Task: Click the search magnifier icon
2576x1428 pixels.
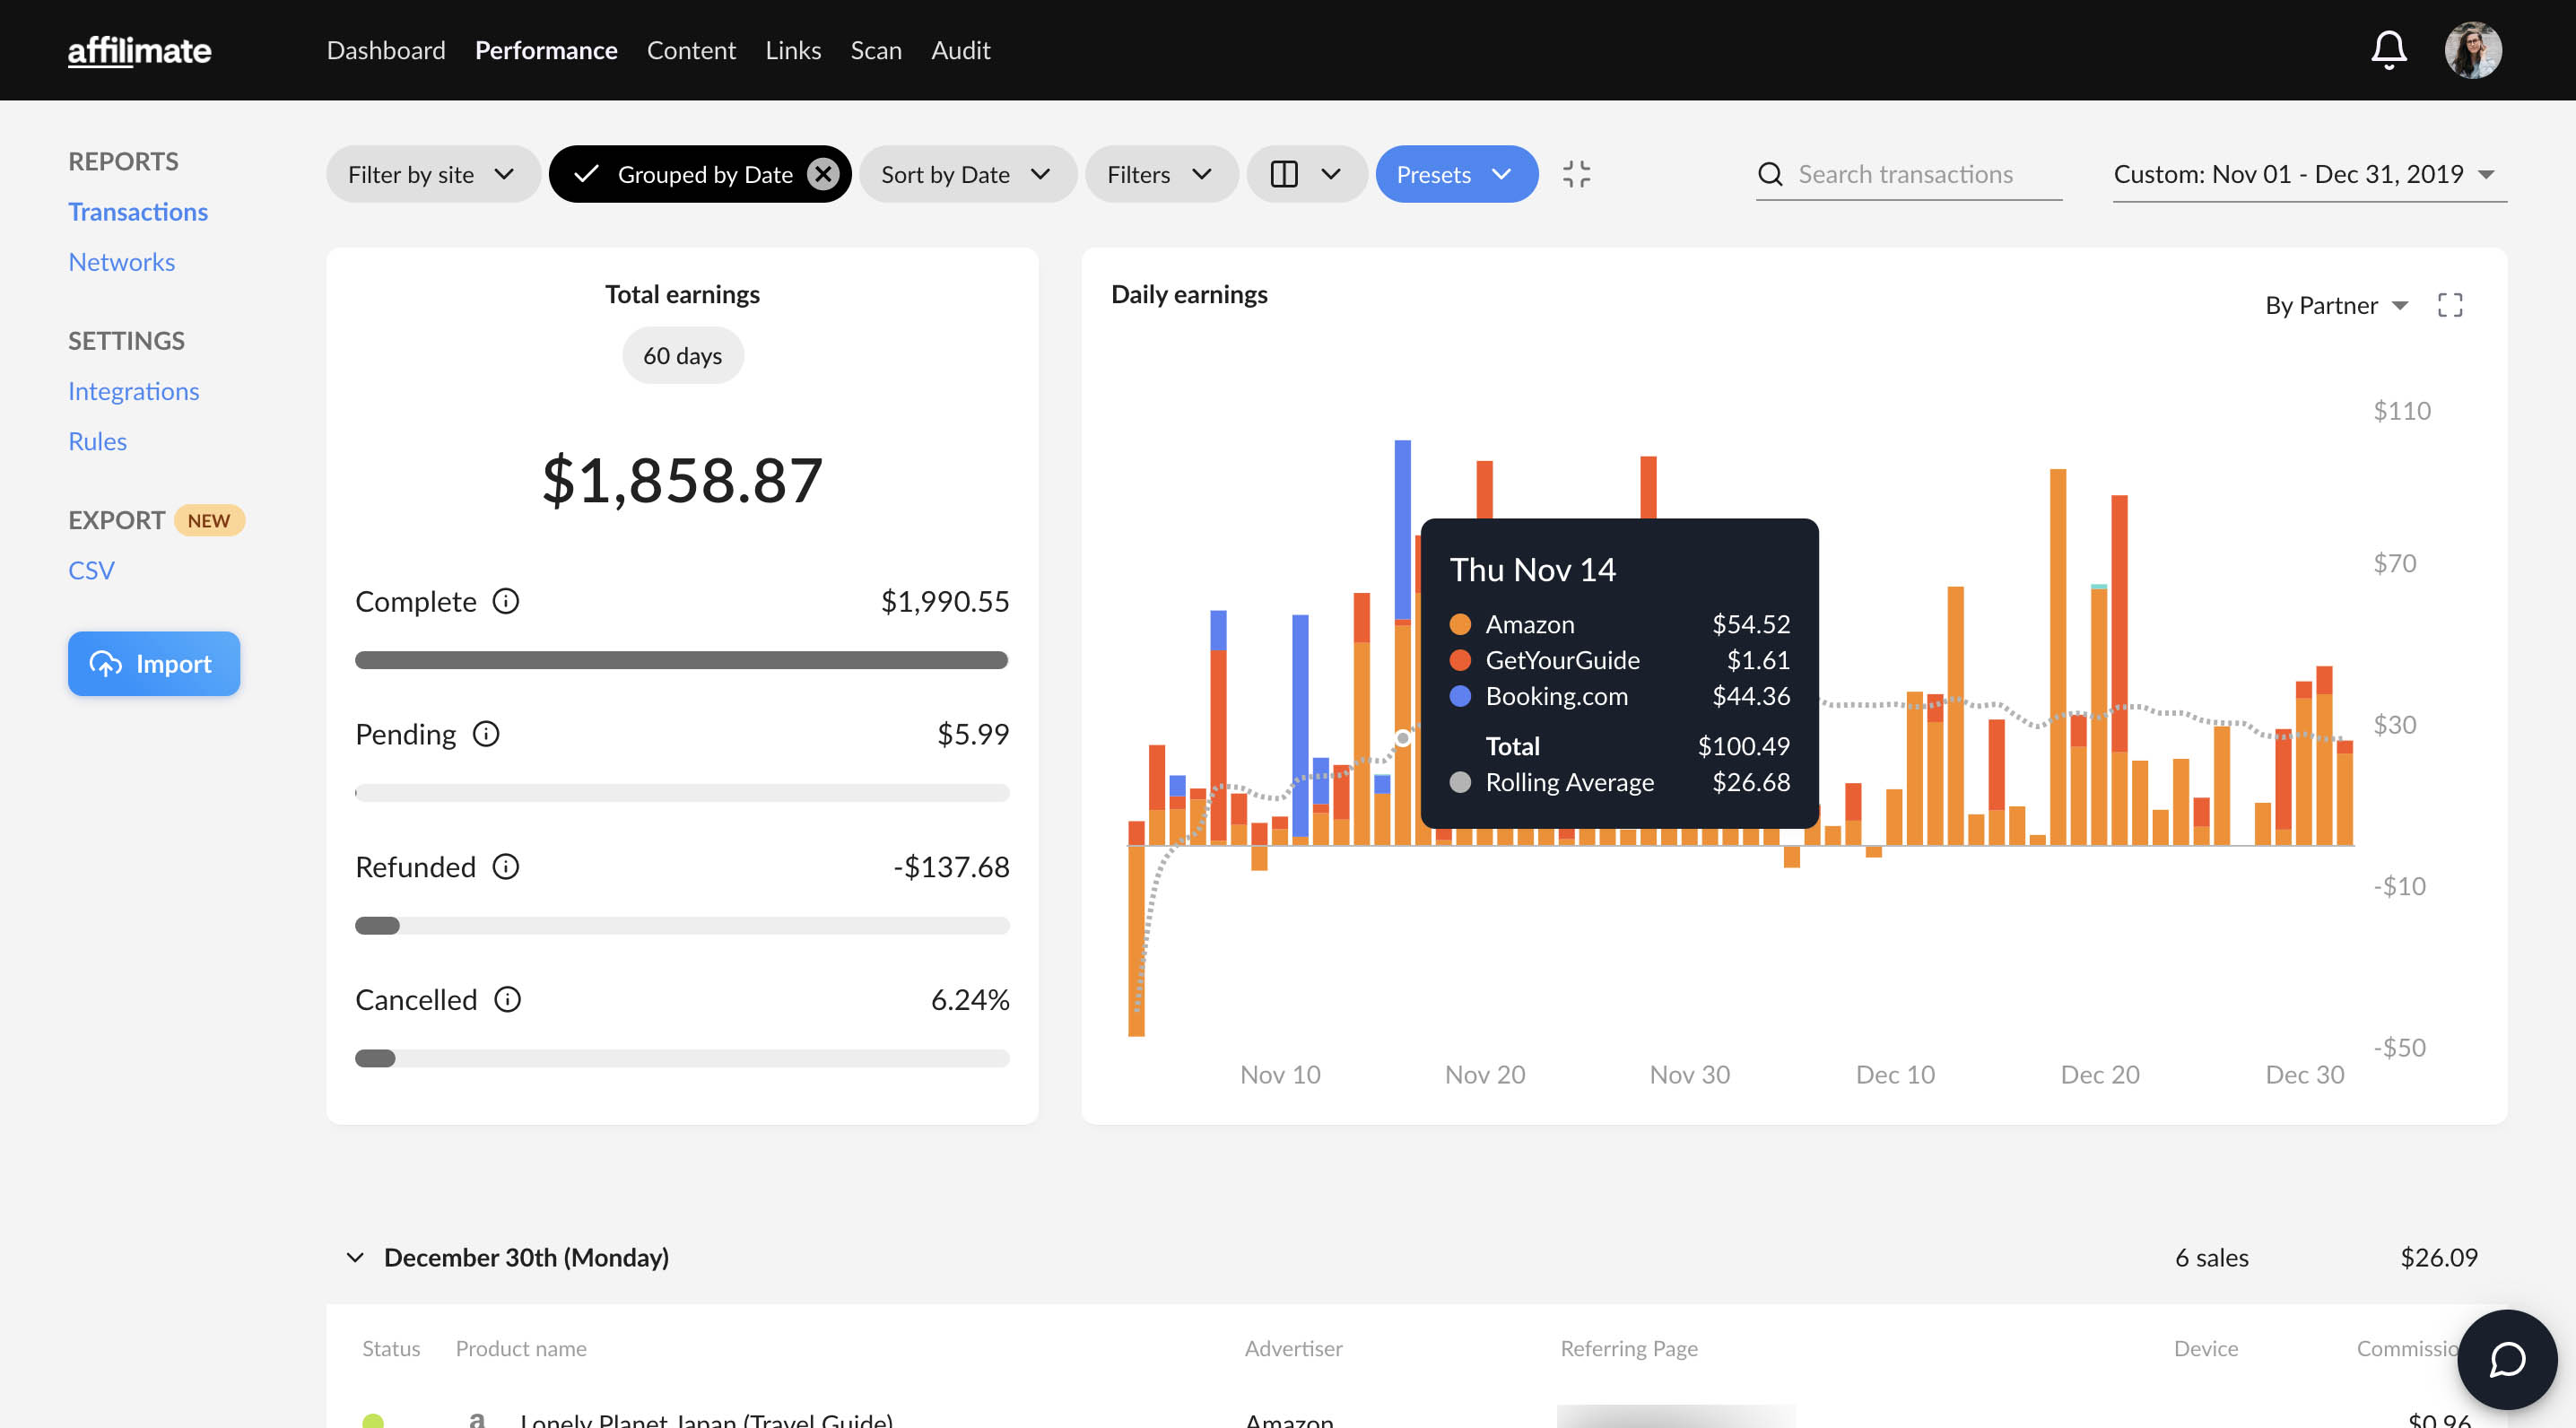Action: point(1770,174)
